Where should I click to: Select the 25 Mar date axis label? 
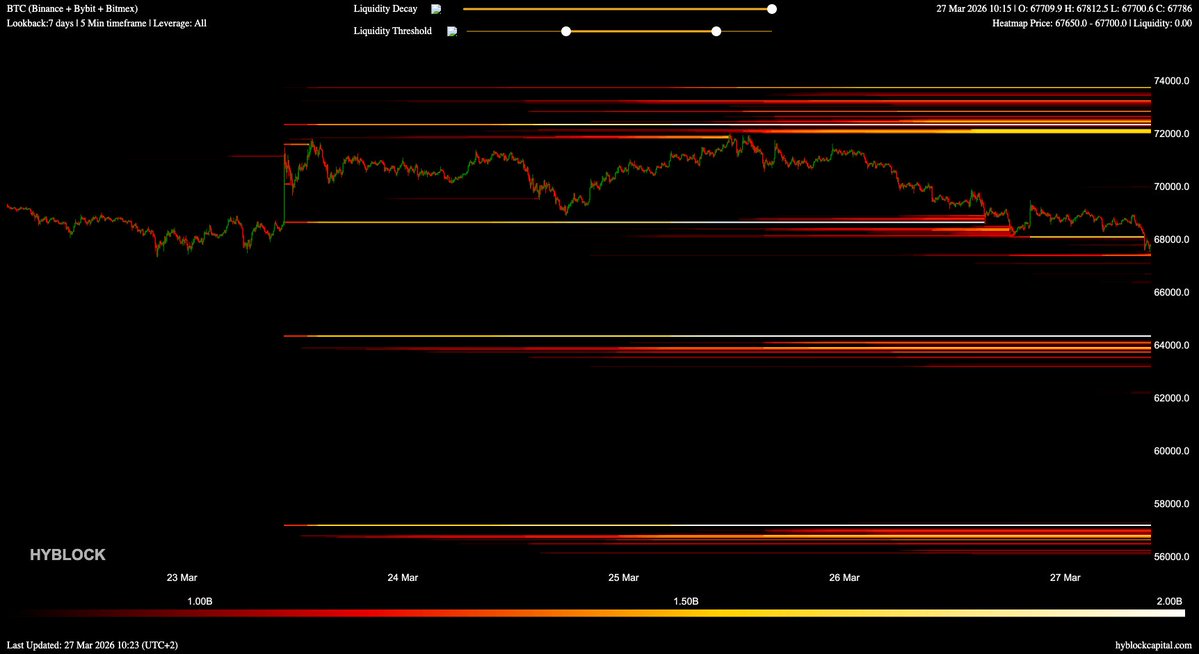pyautogui.click(x=622, y=577)
